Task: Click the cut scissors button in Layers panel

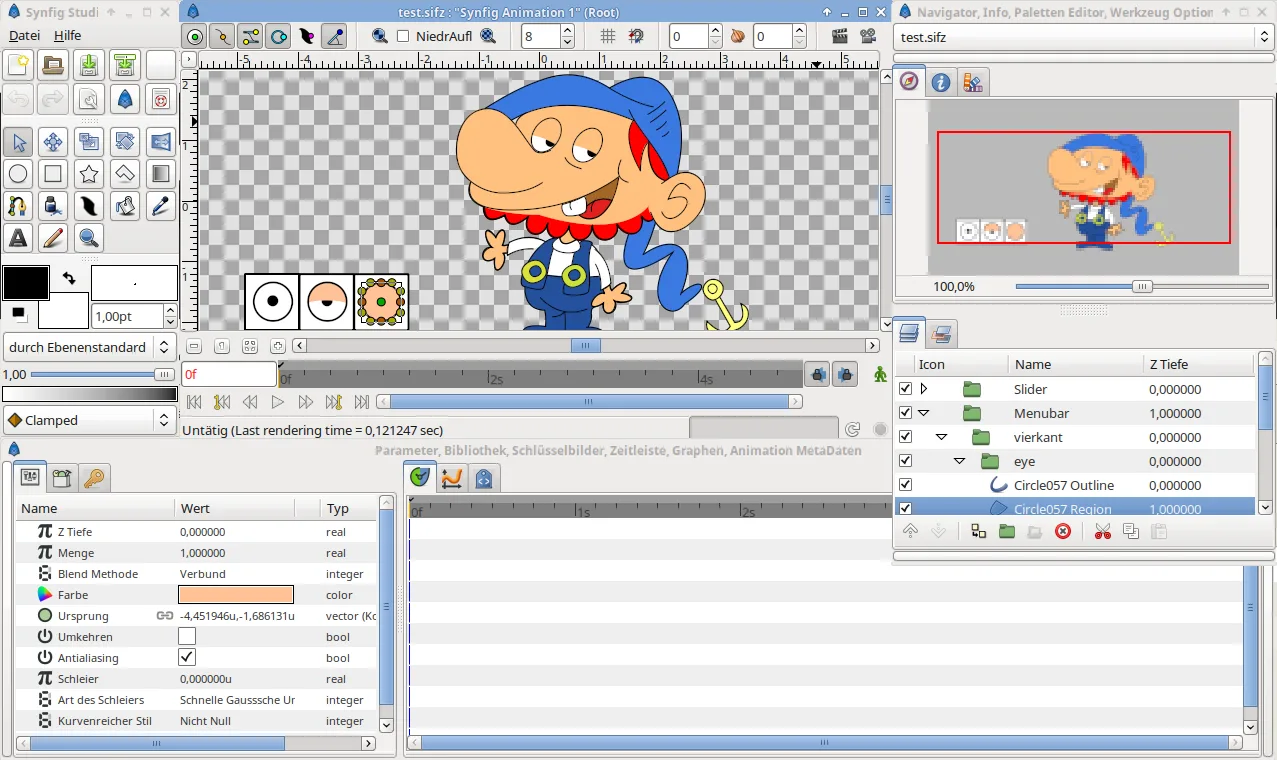Action: (1103, 531)
